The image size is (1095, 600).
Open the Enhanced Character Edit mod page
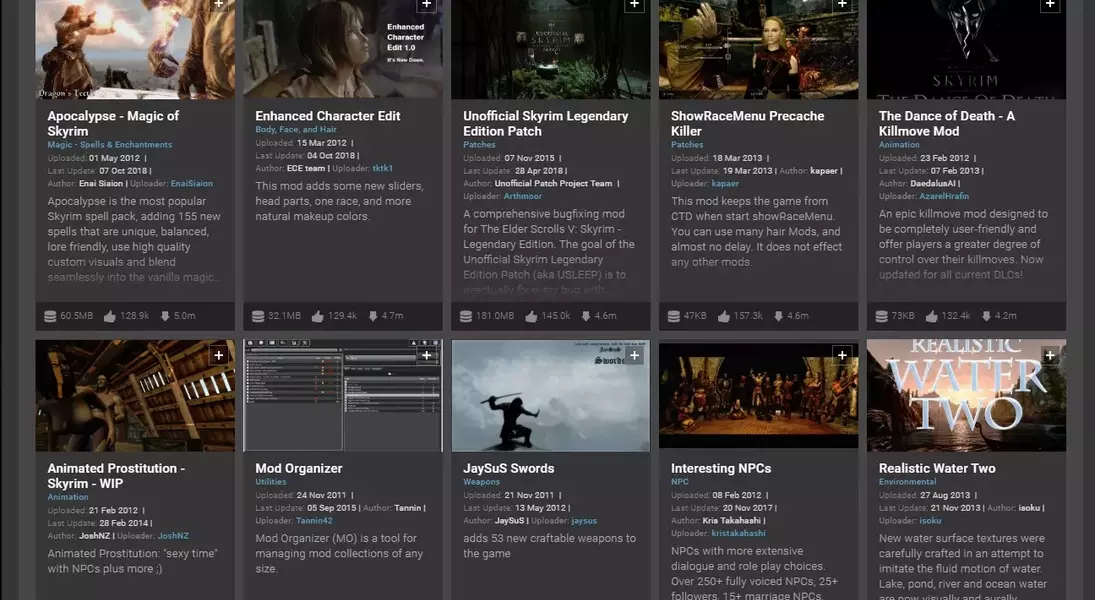328,116
